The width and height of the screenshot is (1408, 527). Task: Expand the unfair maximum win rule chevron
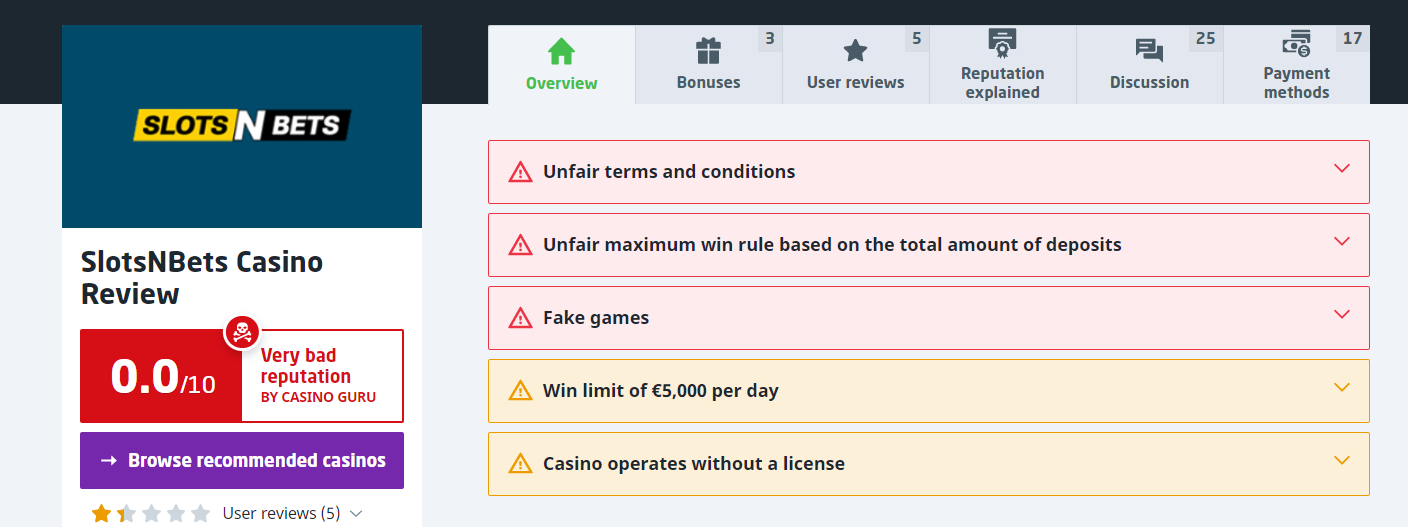tap(1342, 241)
